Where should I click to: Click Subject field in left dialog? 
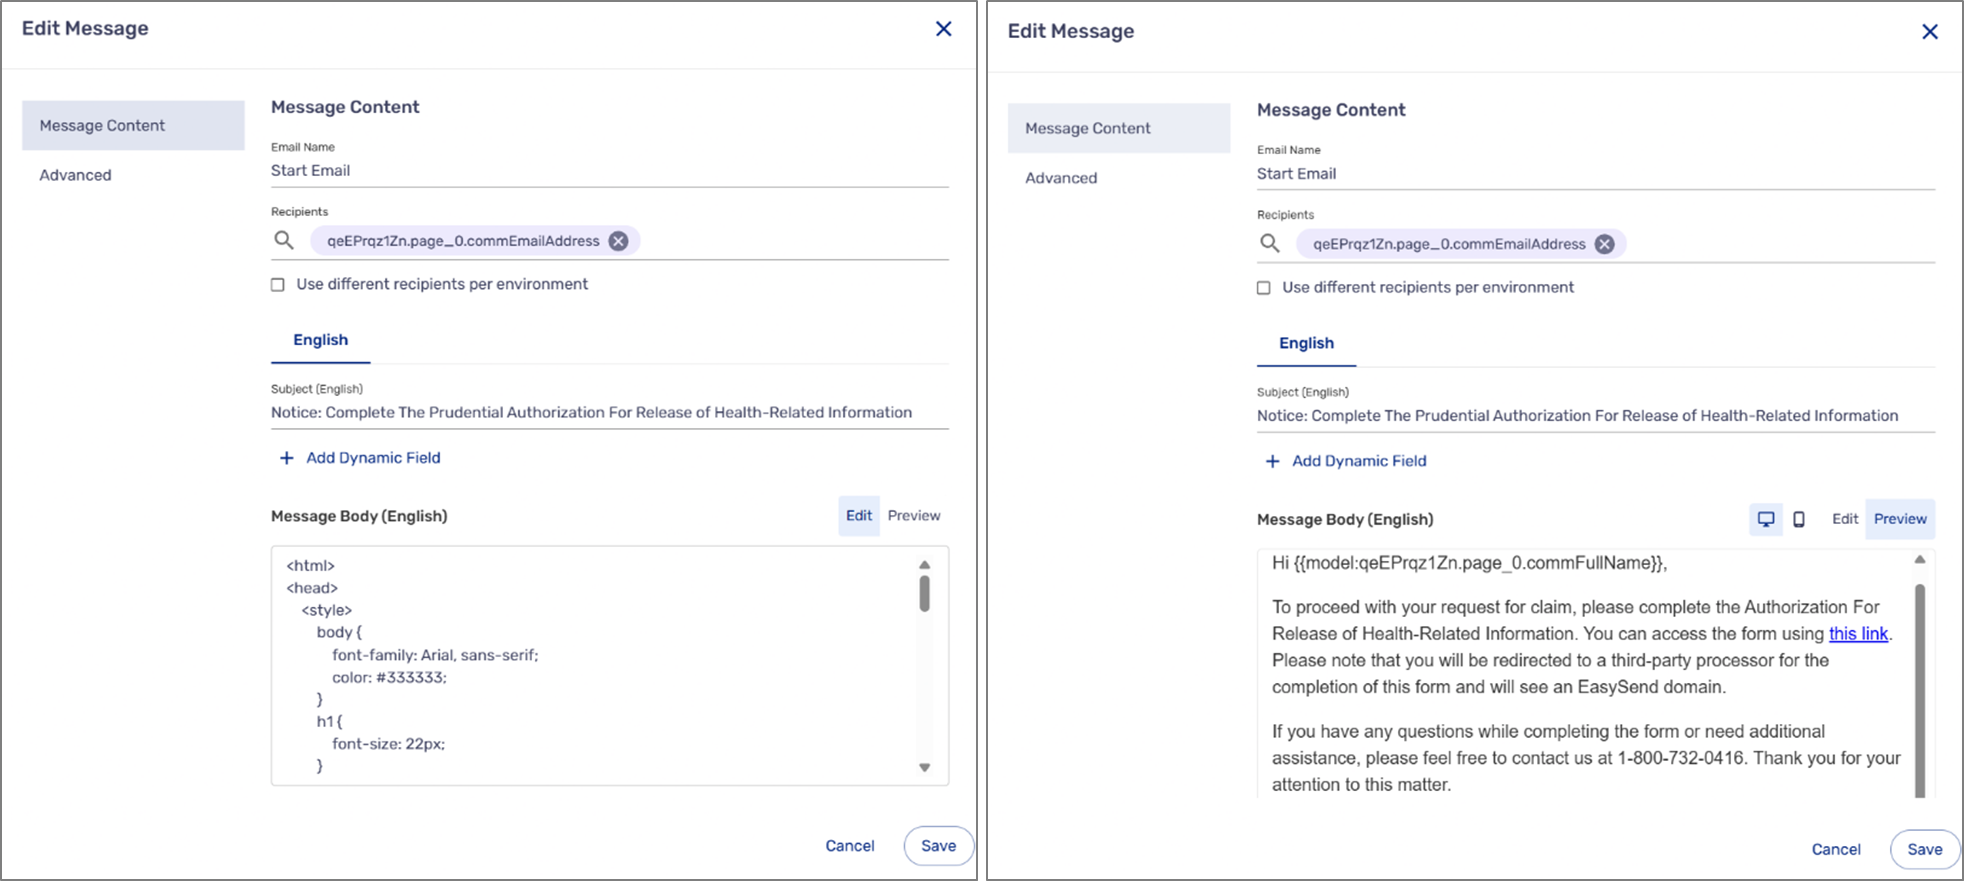pyautogui.click(x=610, y=412)
